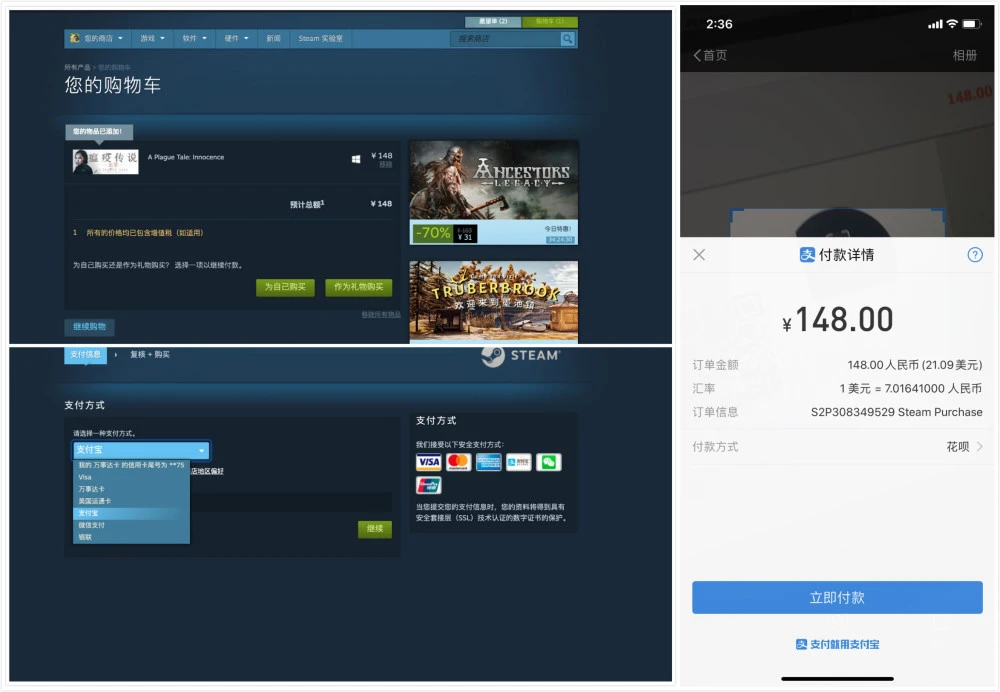Click the WeChat Pay logo
Image resolution: width=1000 pixels, height=692 pixels.
[x=548, y=462]
